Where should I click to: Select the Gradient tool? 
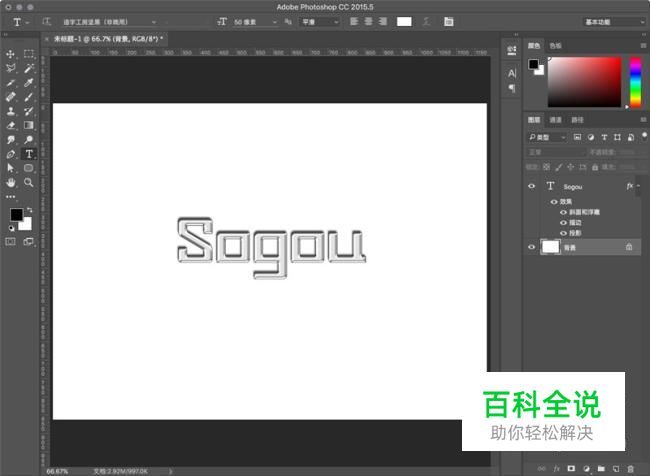[x=29, y=125]
